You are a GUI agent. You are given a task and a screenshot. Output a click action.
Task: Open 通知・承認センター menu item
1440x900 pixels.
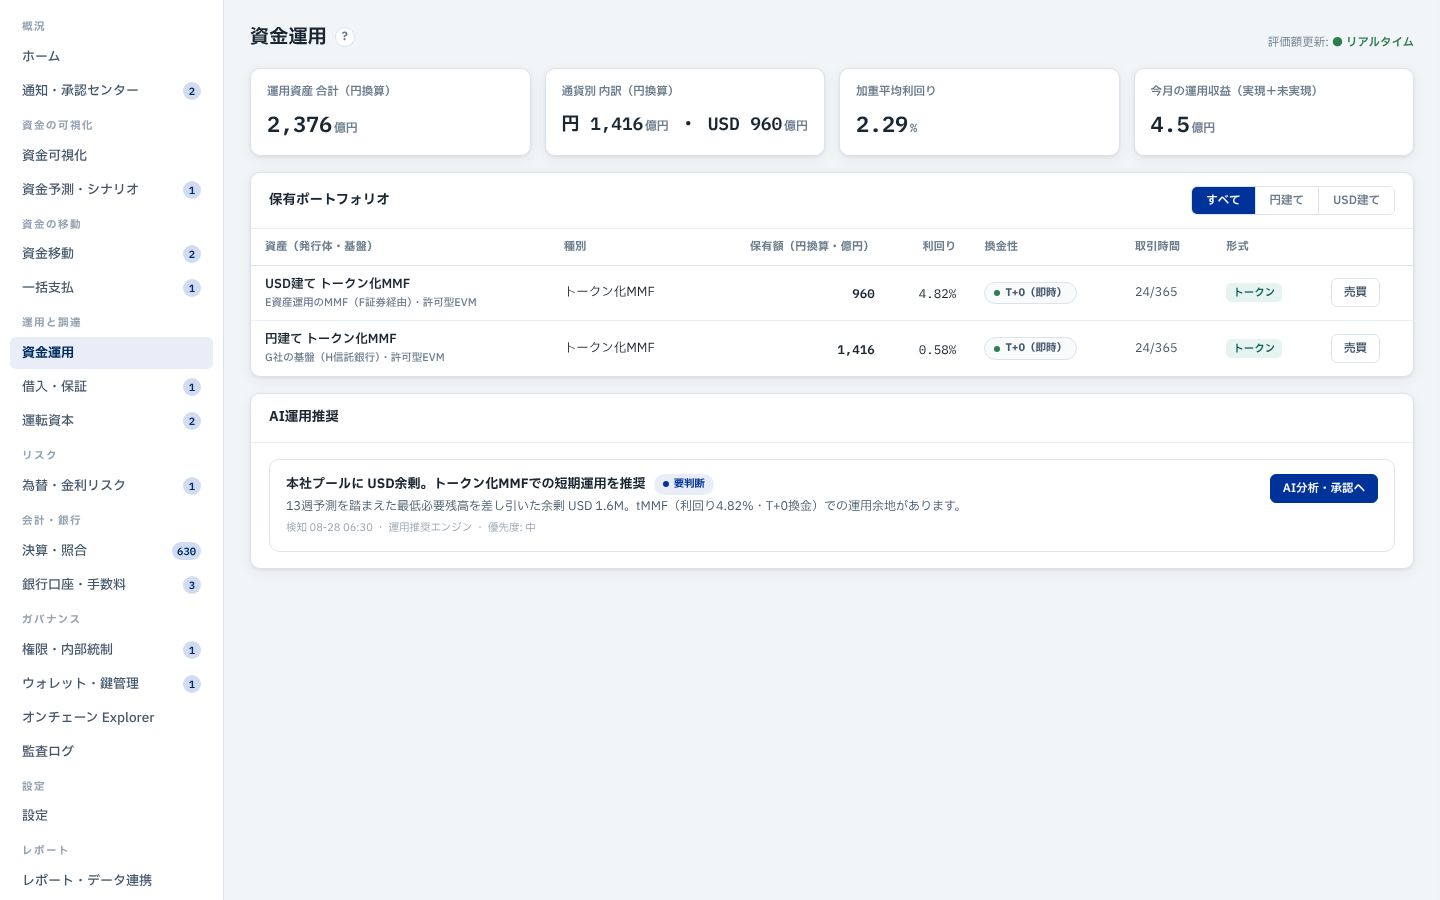click(x=111, y=90)
